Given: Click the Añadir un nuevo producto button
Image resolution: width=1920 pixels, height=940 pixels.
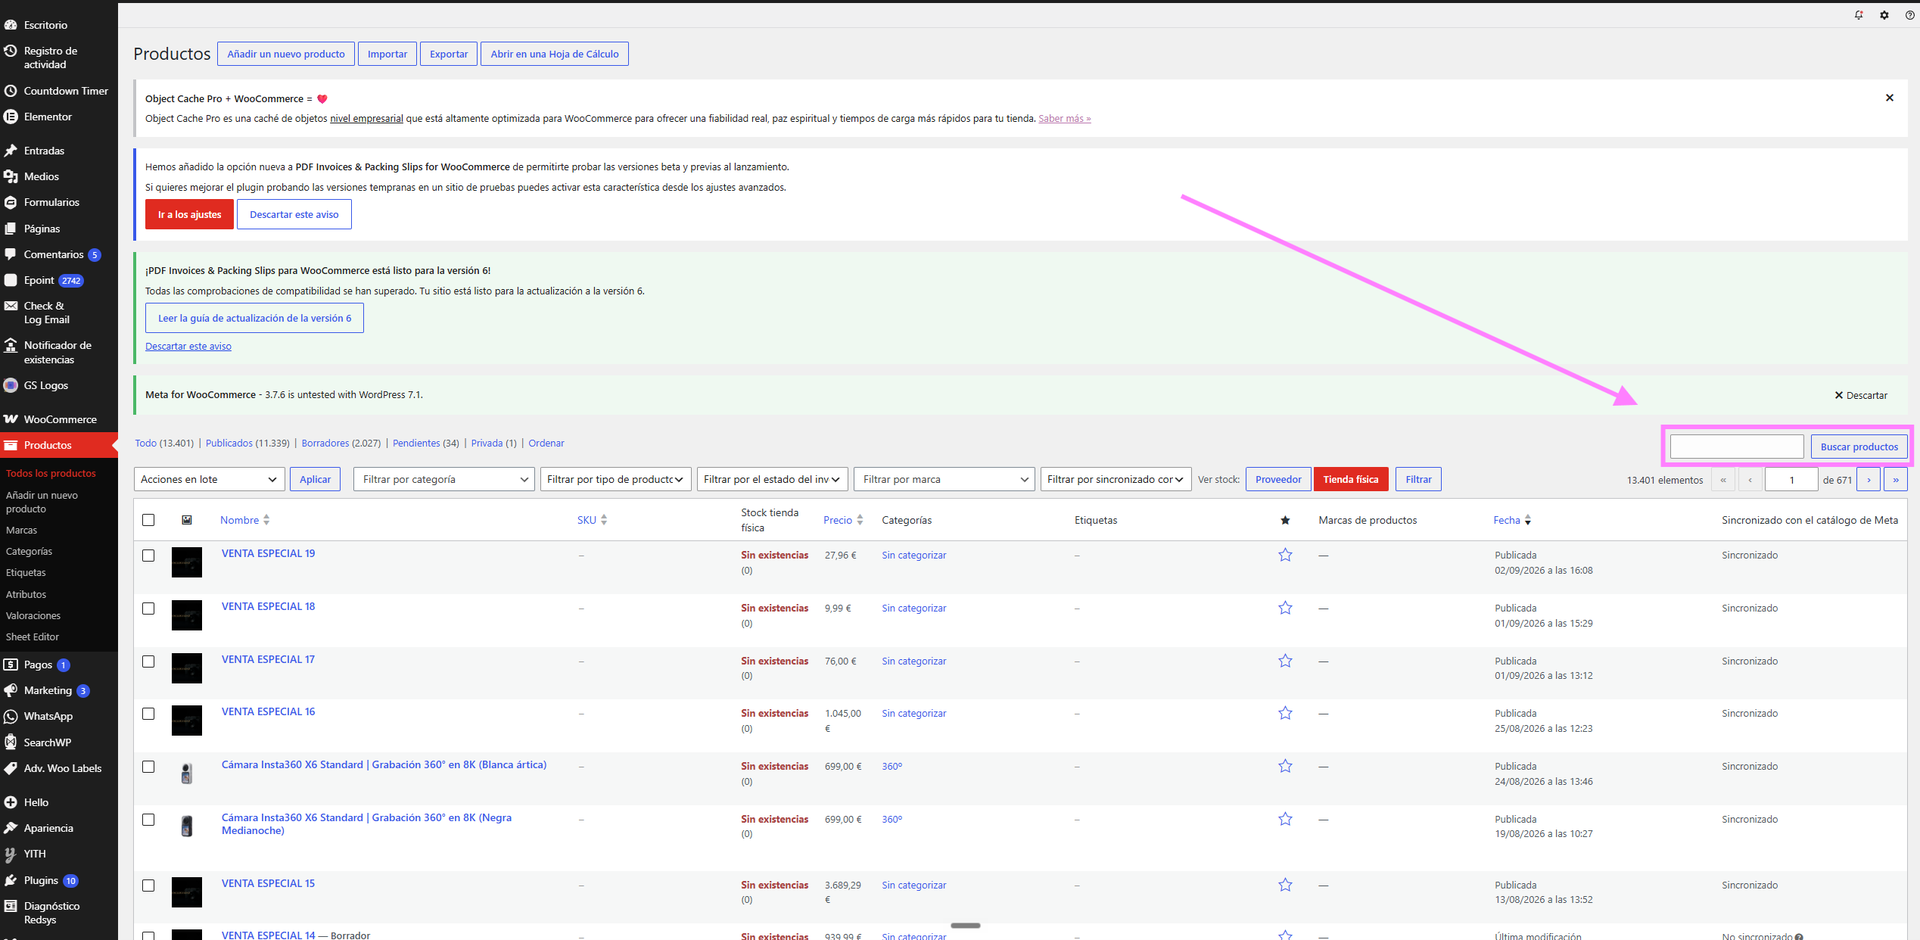Looking at the screenshot, I should 286,54.
